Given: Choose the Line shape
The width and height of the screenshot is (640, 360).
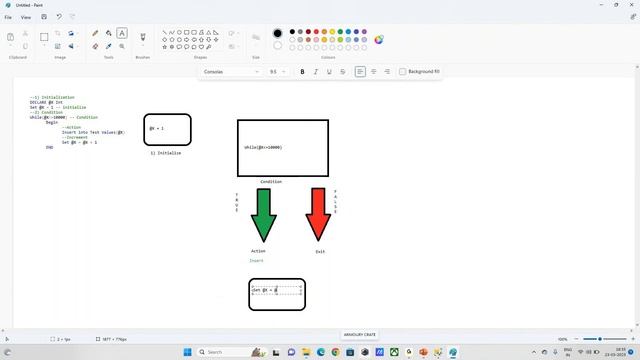Looking at the screenshot, I should point(164,32).
